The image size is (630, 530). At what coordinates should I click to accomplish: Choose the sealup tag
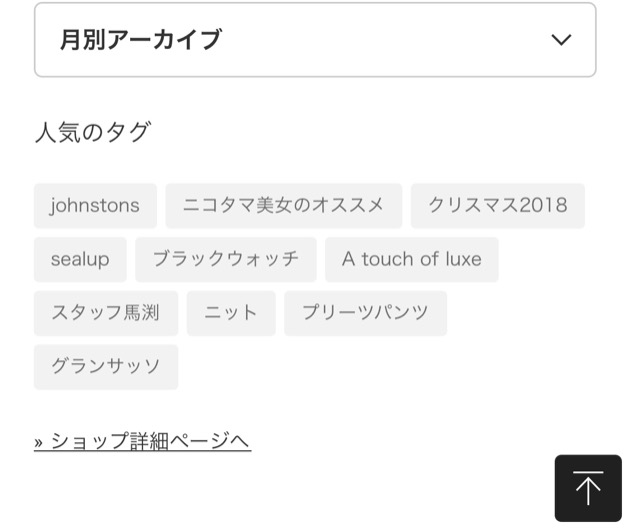tap(80, 260)
